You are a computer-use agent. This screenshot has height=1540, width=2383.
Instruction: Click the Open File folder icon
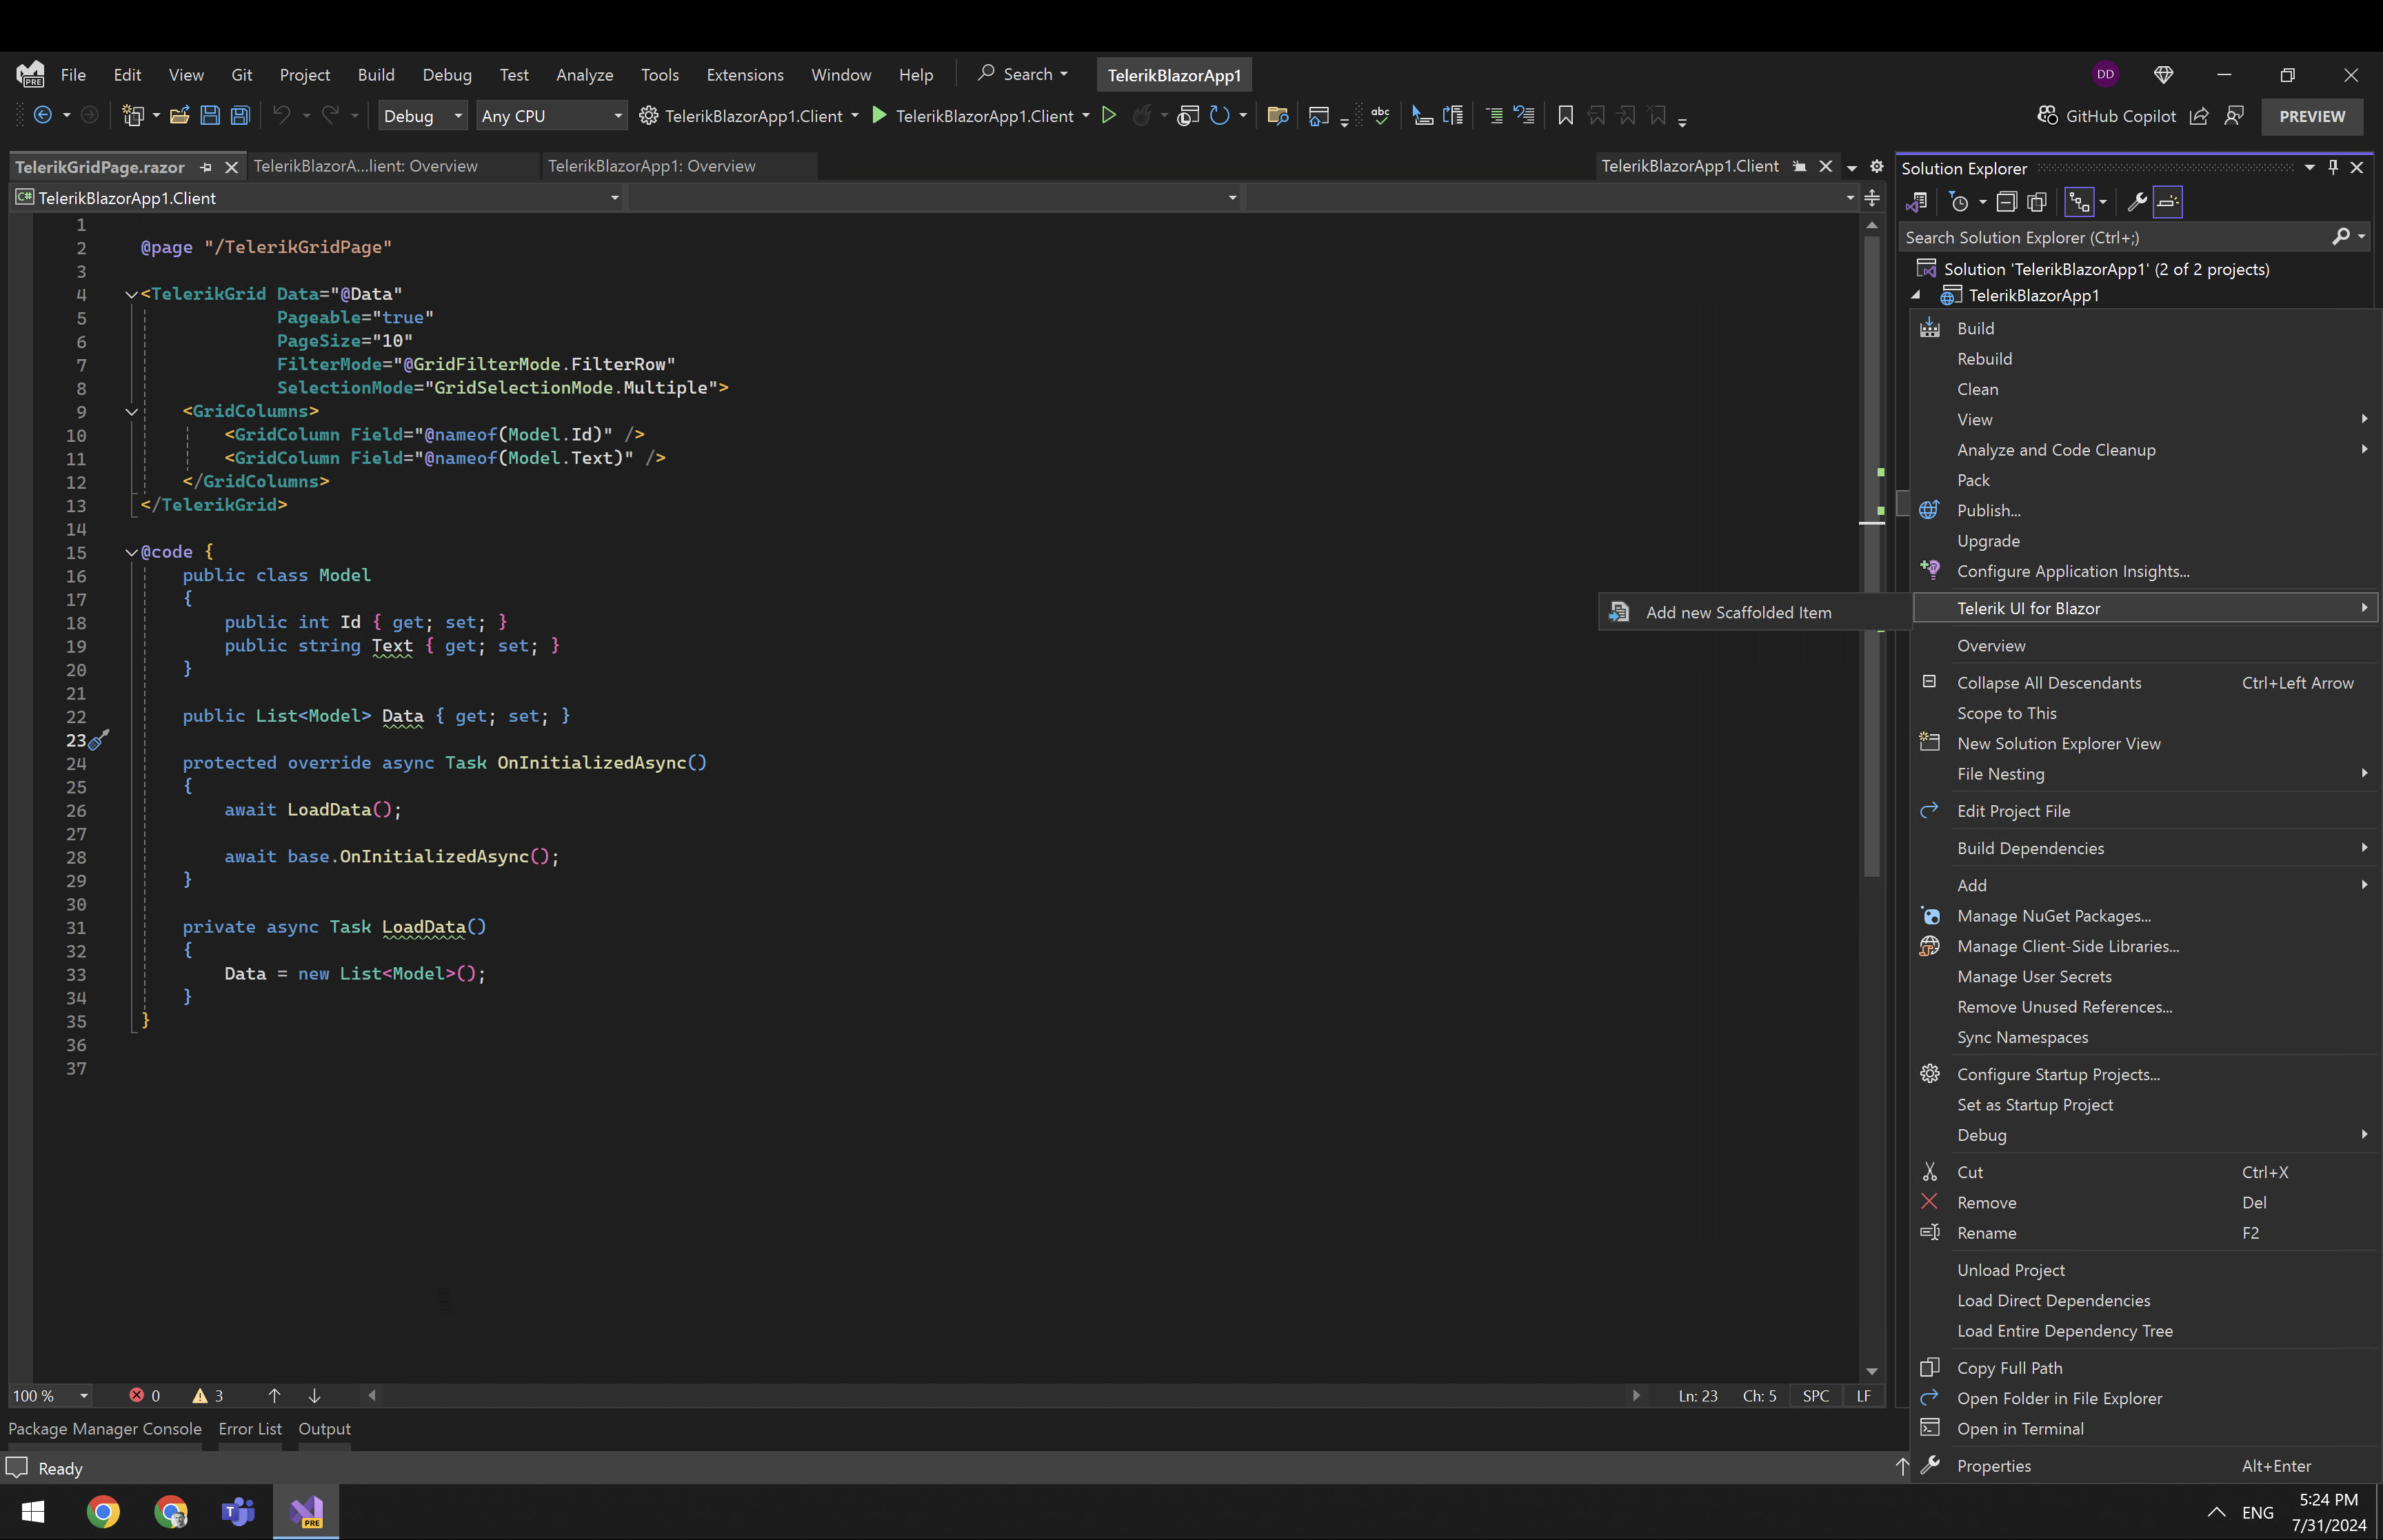(x=180, y=116)
